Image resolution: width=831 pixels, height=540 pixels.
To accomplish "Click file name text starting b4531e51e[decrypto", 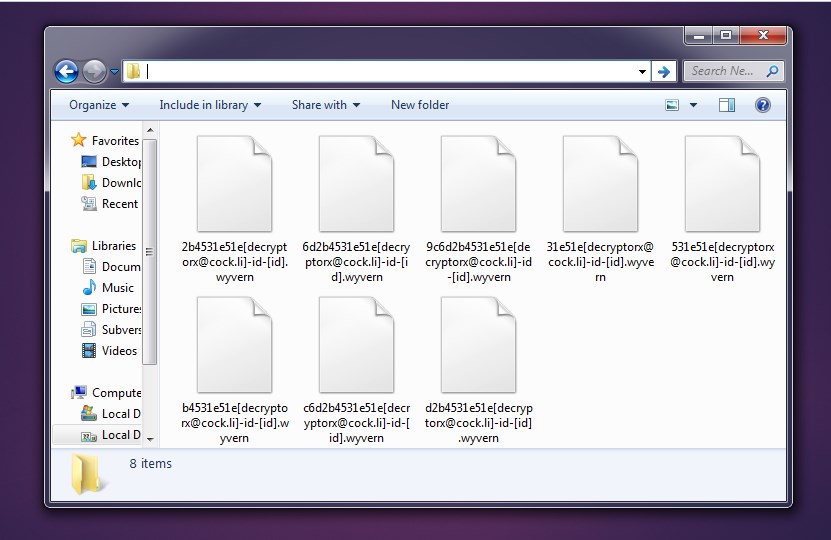I will (234, 423).
